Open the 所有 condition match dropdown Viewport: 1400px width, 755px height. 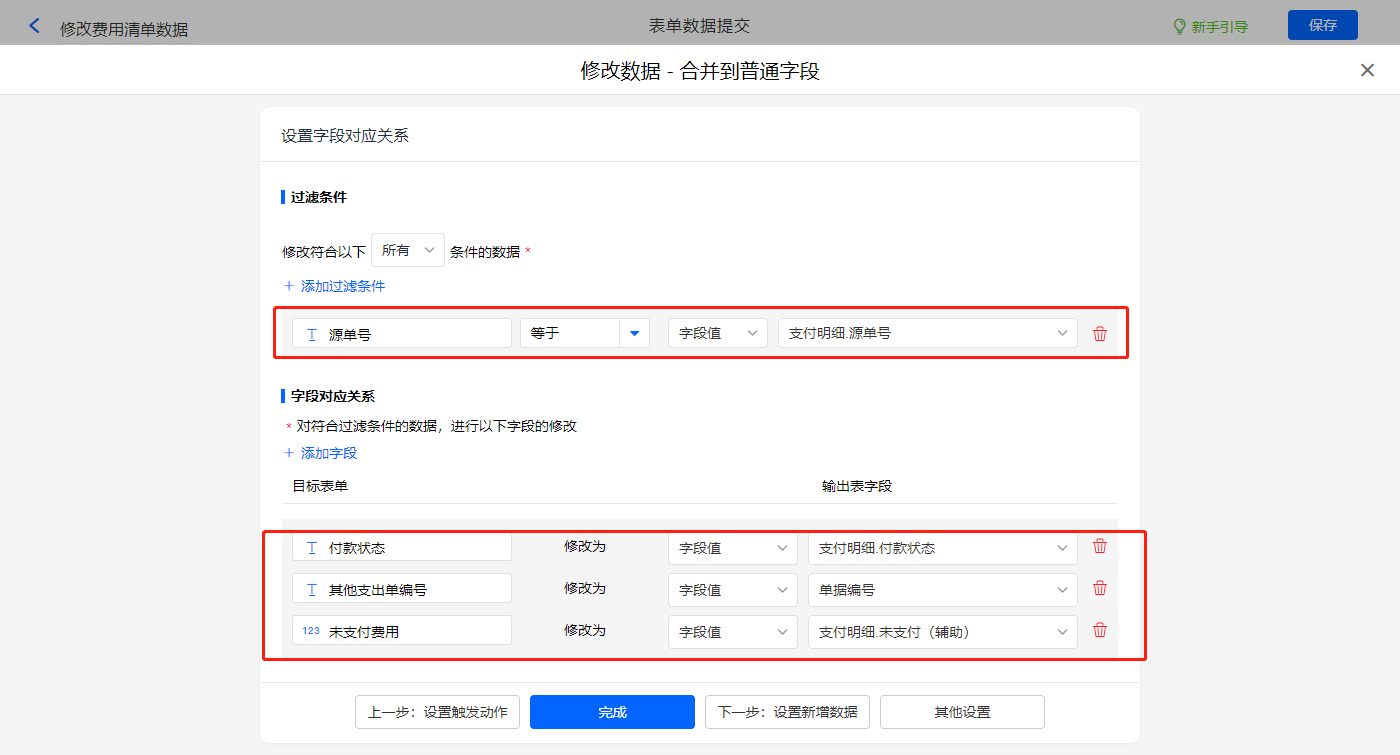tap(408, 251)
